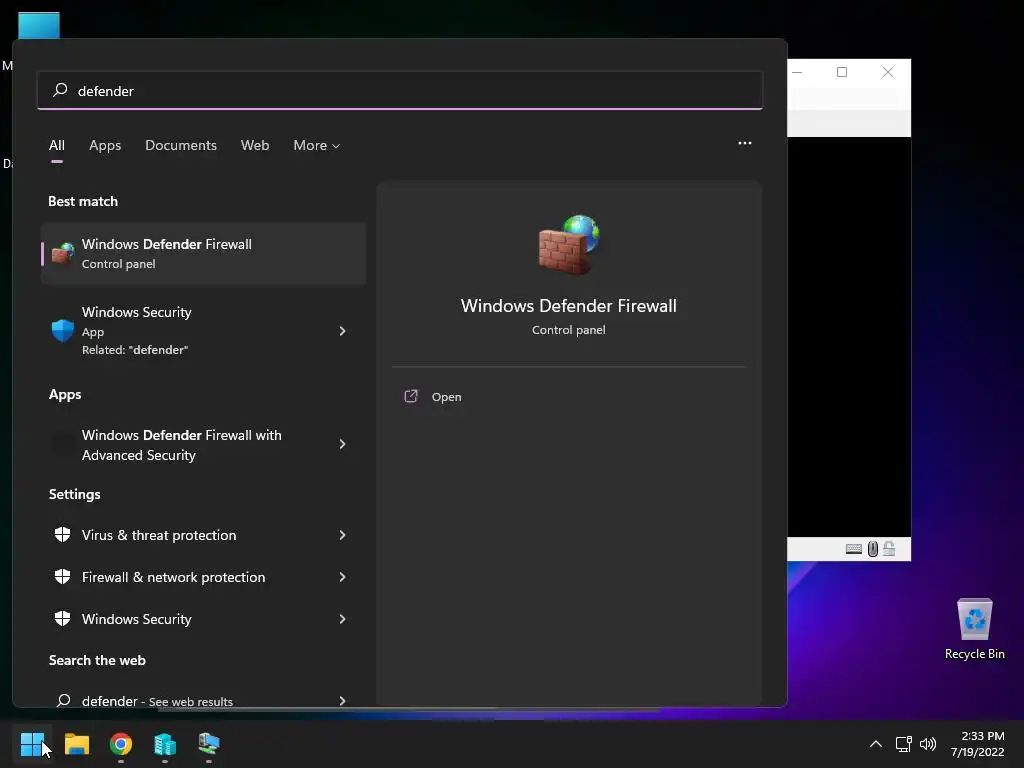Click the lock icon in background window status bar
The height and width of the screenshot is (768, 1024).
point(889,549)
